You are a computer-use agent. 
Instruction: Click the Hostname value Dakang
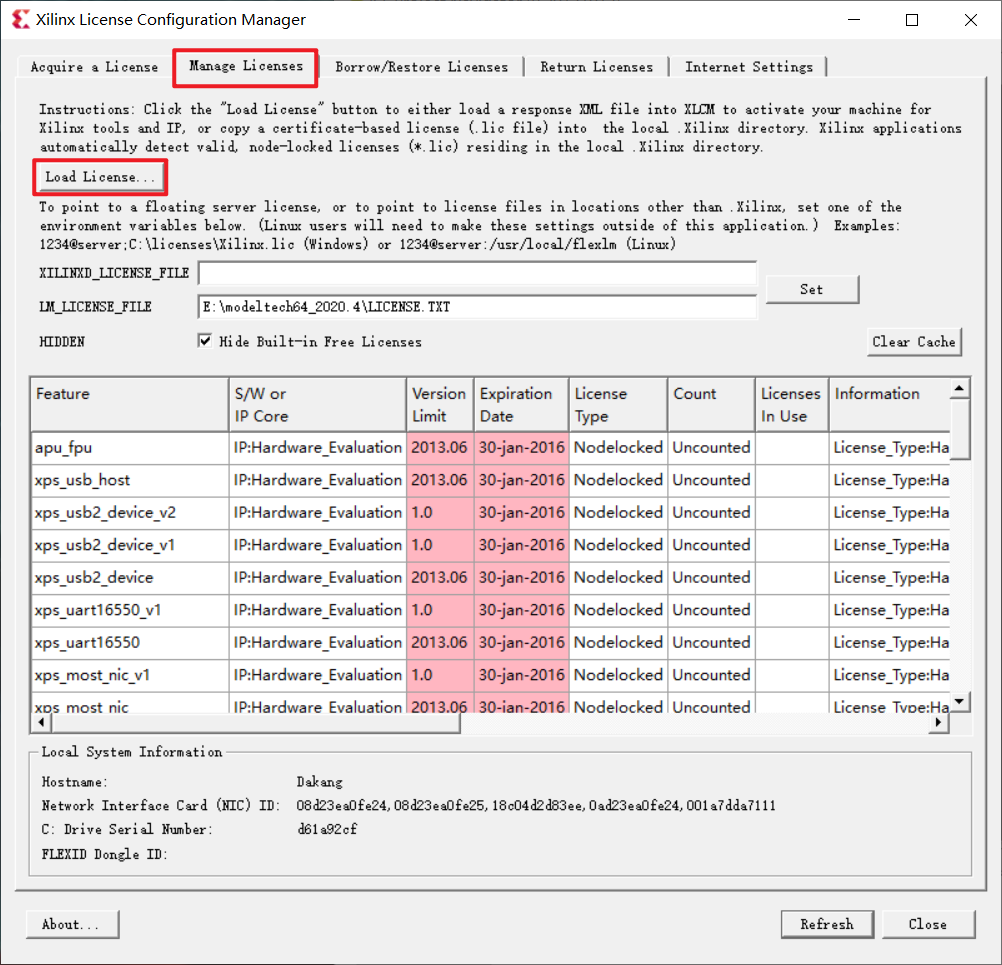320,782
